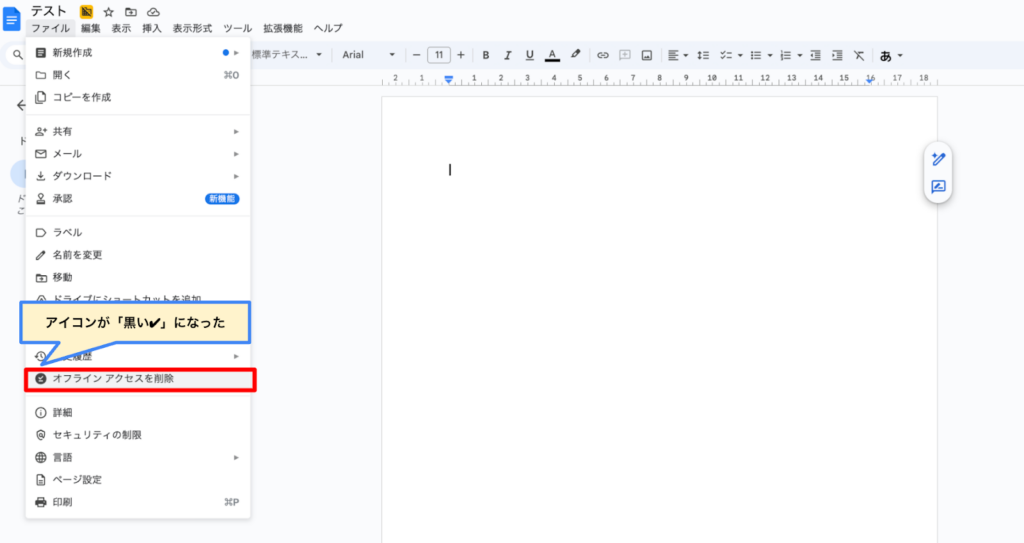
Task: Click the insert link icon
Action: pyautogui.click(x=603, y=55)
